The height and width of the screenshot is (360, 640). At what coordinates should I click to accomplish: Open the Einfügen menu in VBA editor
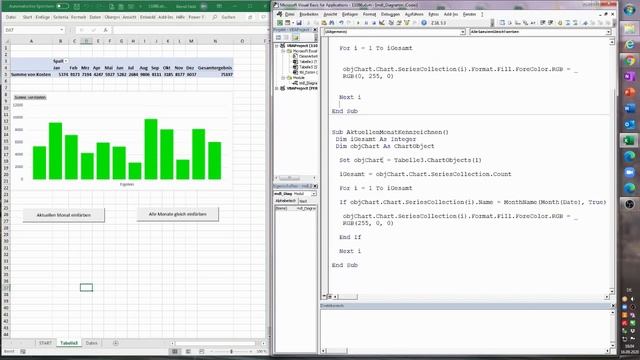[350, 14]
